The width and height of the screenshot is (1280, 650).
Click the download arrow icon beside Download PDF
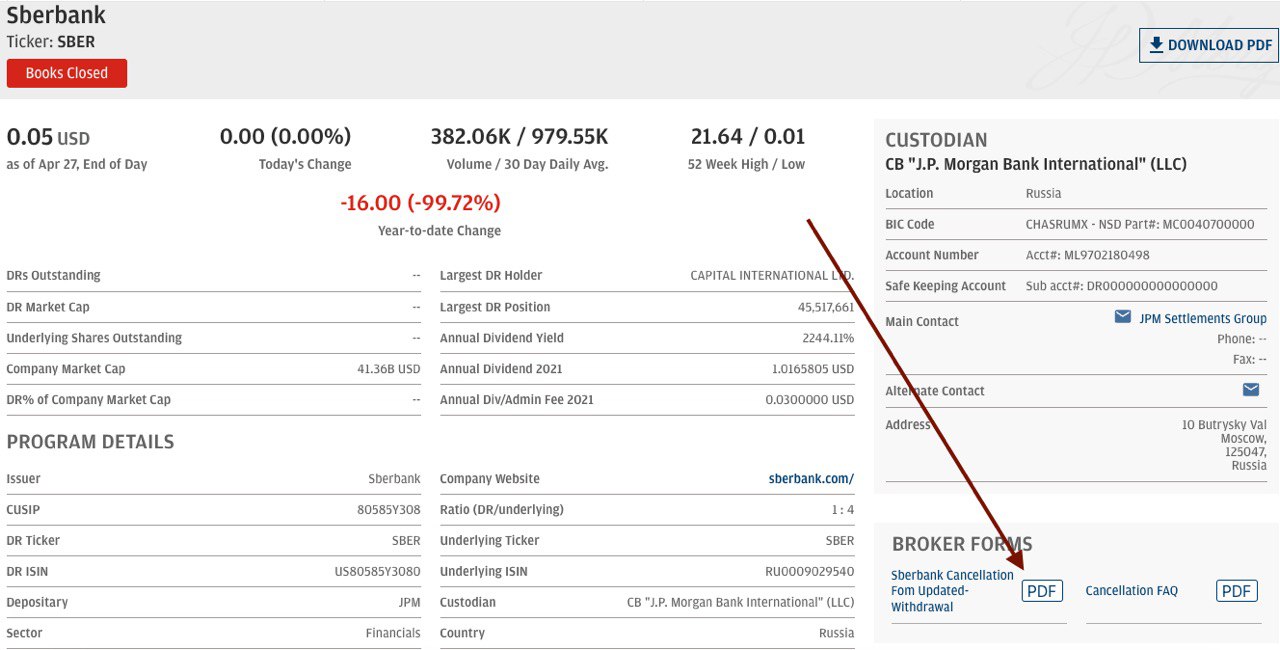coord(1156,45)
